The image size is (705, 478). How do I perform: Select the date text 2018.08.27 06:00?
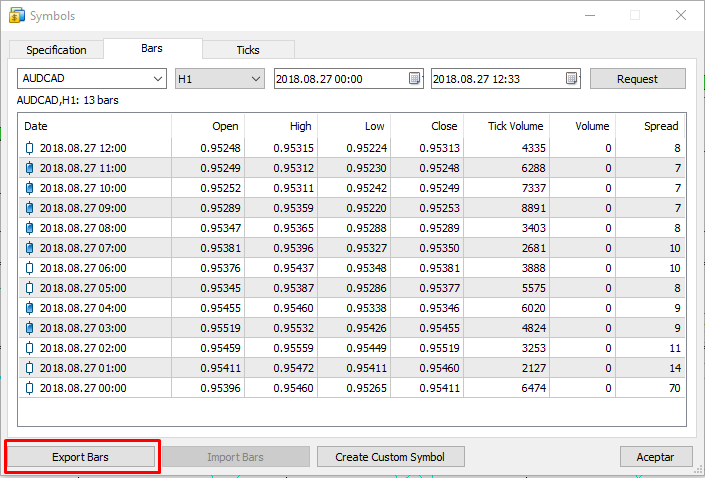pos(83,268)
